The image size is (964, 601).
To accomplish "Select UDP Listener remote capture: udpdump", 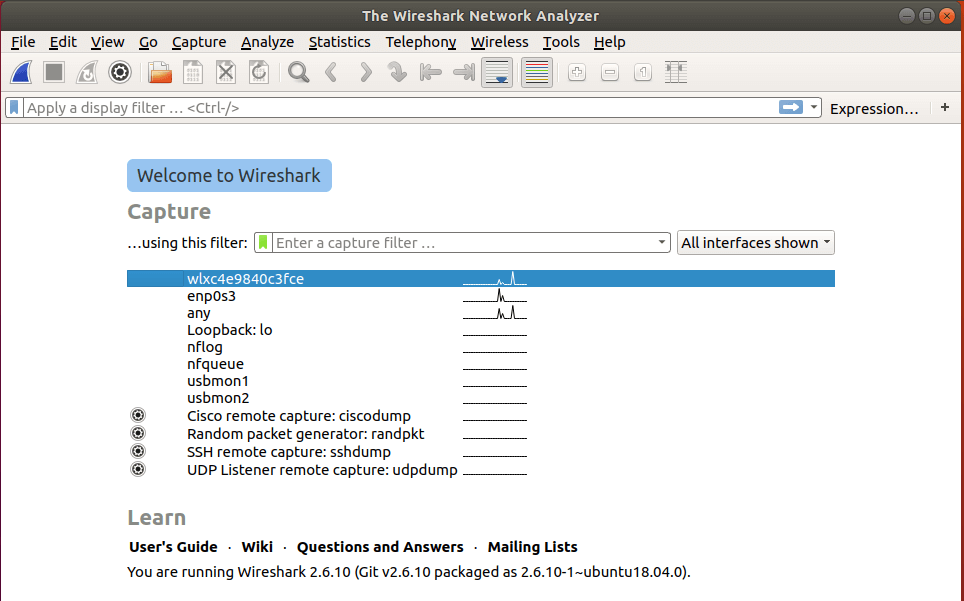I will point(481,469).
